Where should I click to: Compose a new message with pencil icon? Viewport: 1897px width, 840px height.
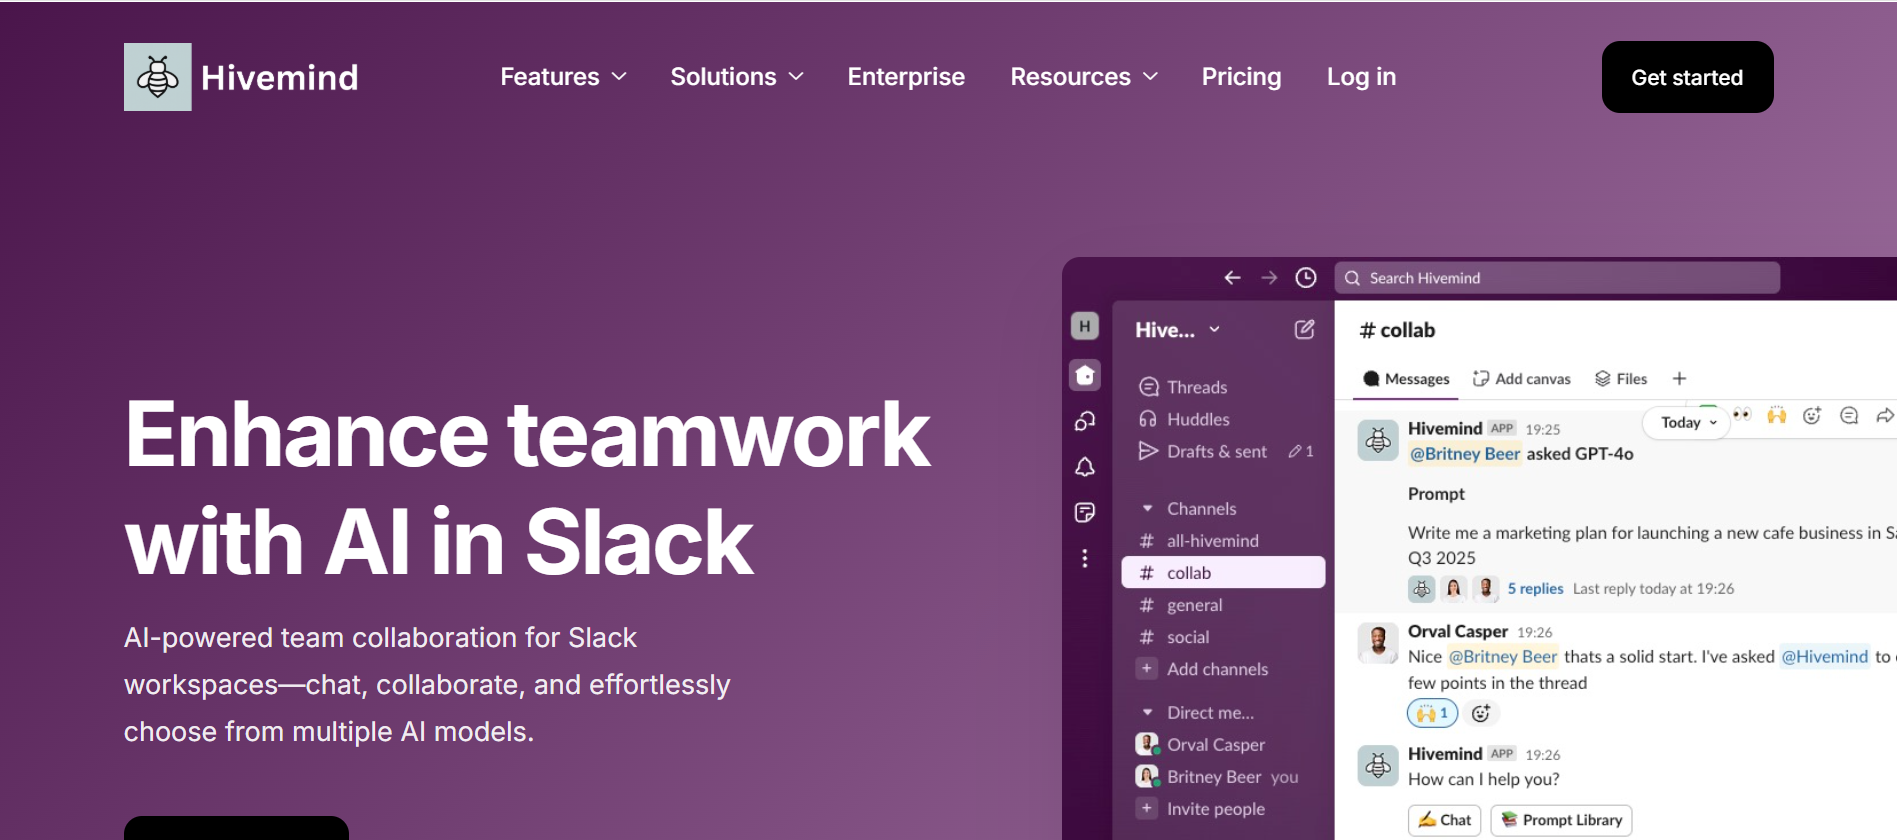[x=1305, y=330]
